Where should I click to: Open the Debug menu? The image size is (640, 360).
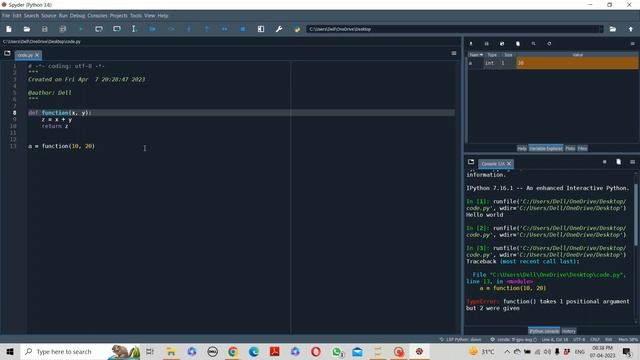pos(77,16)
